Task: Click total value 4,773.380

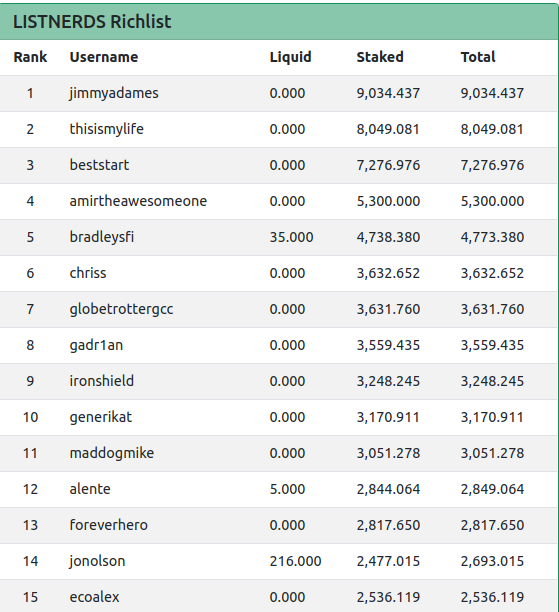Action: tap(492, 237)
